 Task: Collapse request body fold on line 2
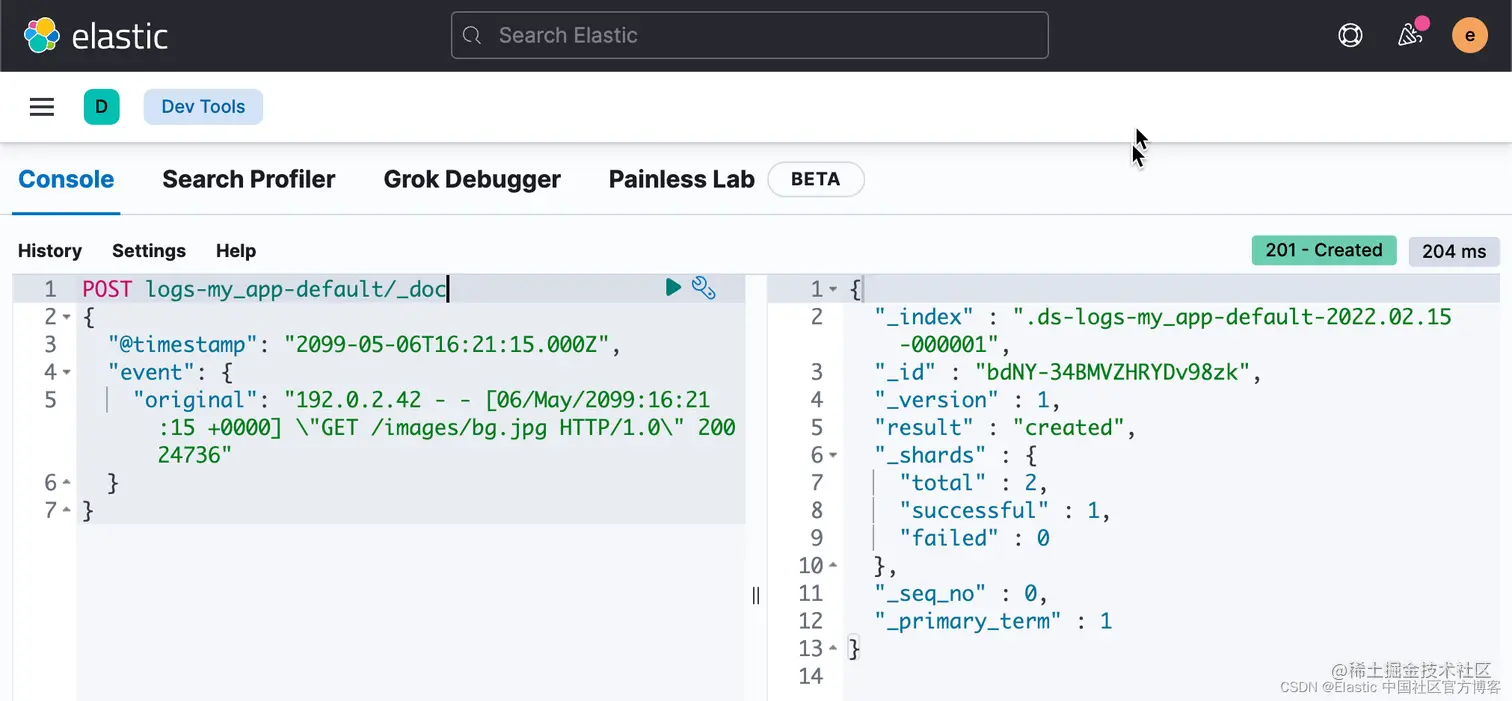[66, 317]
